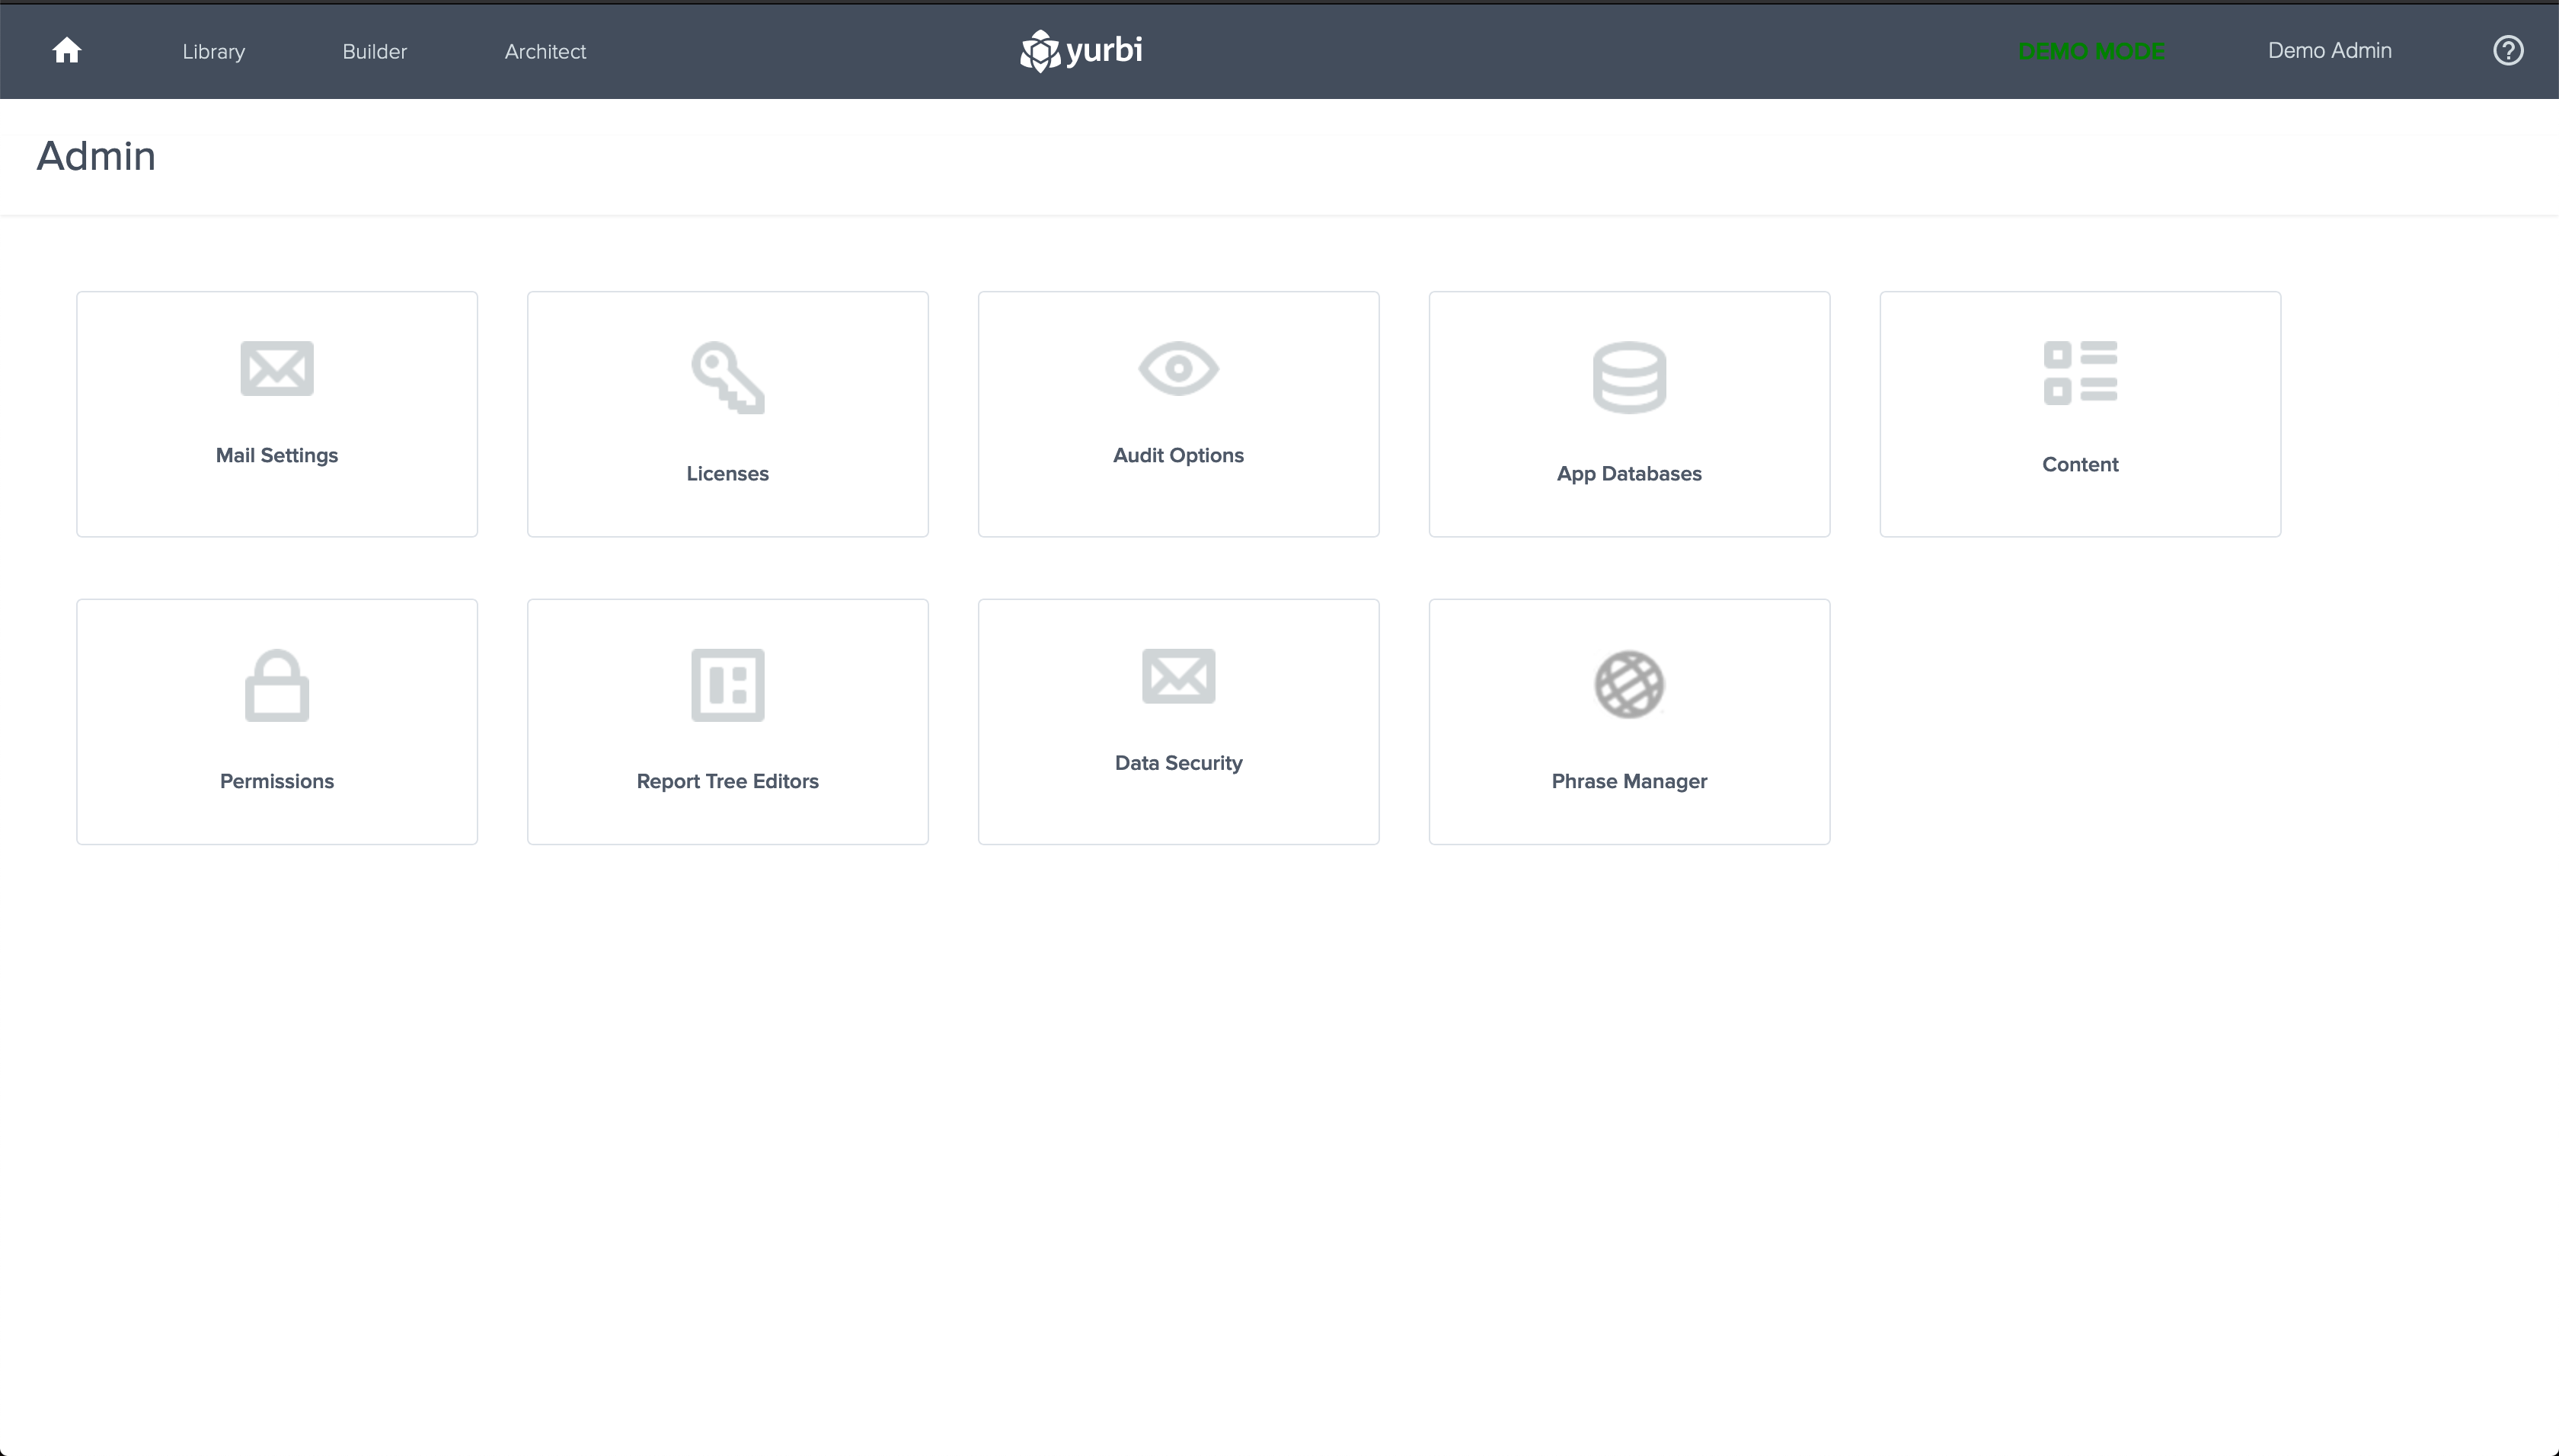Open the Demo Admin user menu
The image size is (2559, 1456).
[x=2329, y=51]
